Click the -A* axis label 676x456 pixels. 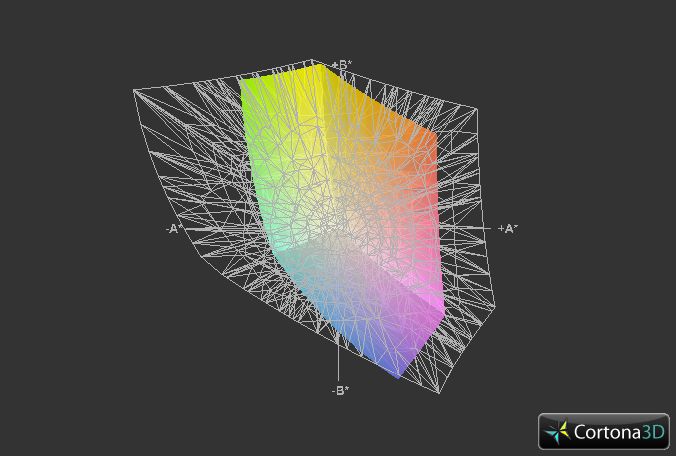(174, 229)
